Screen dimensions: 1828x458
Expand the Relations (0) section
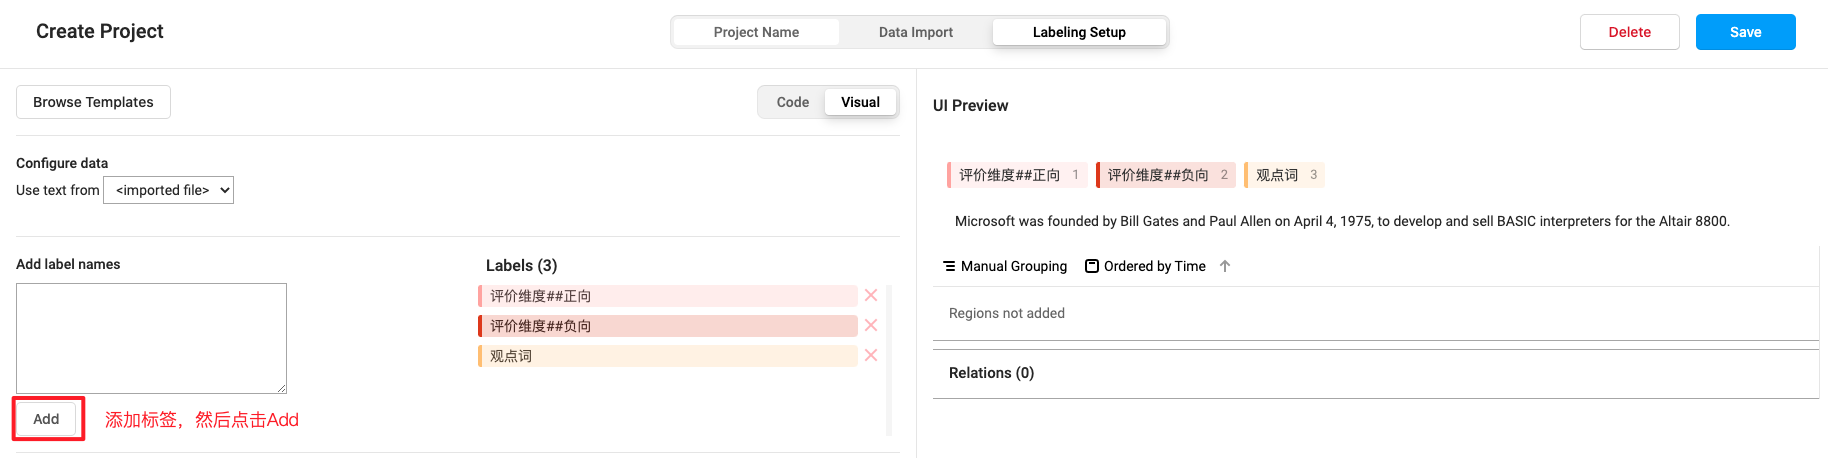(991, 373)
